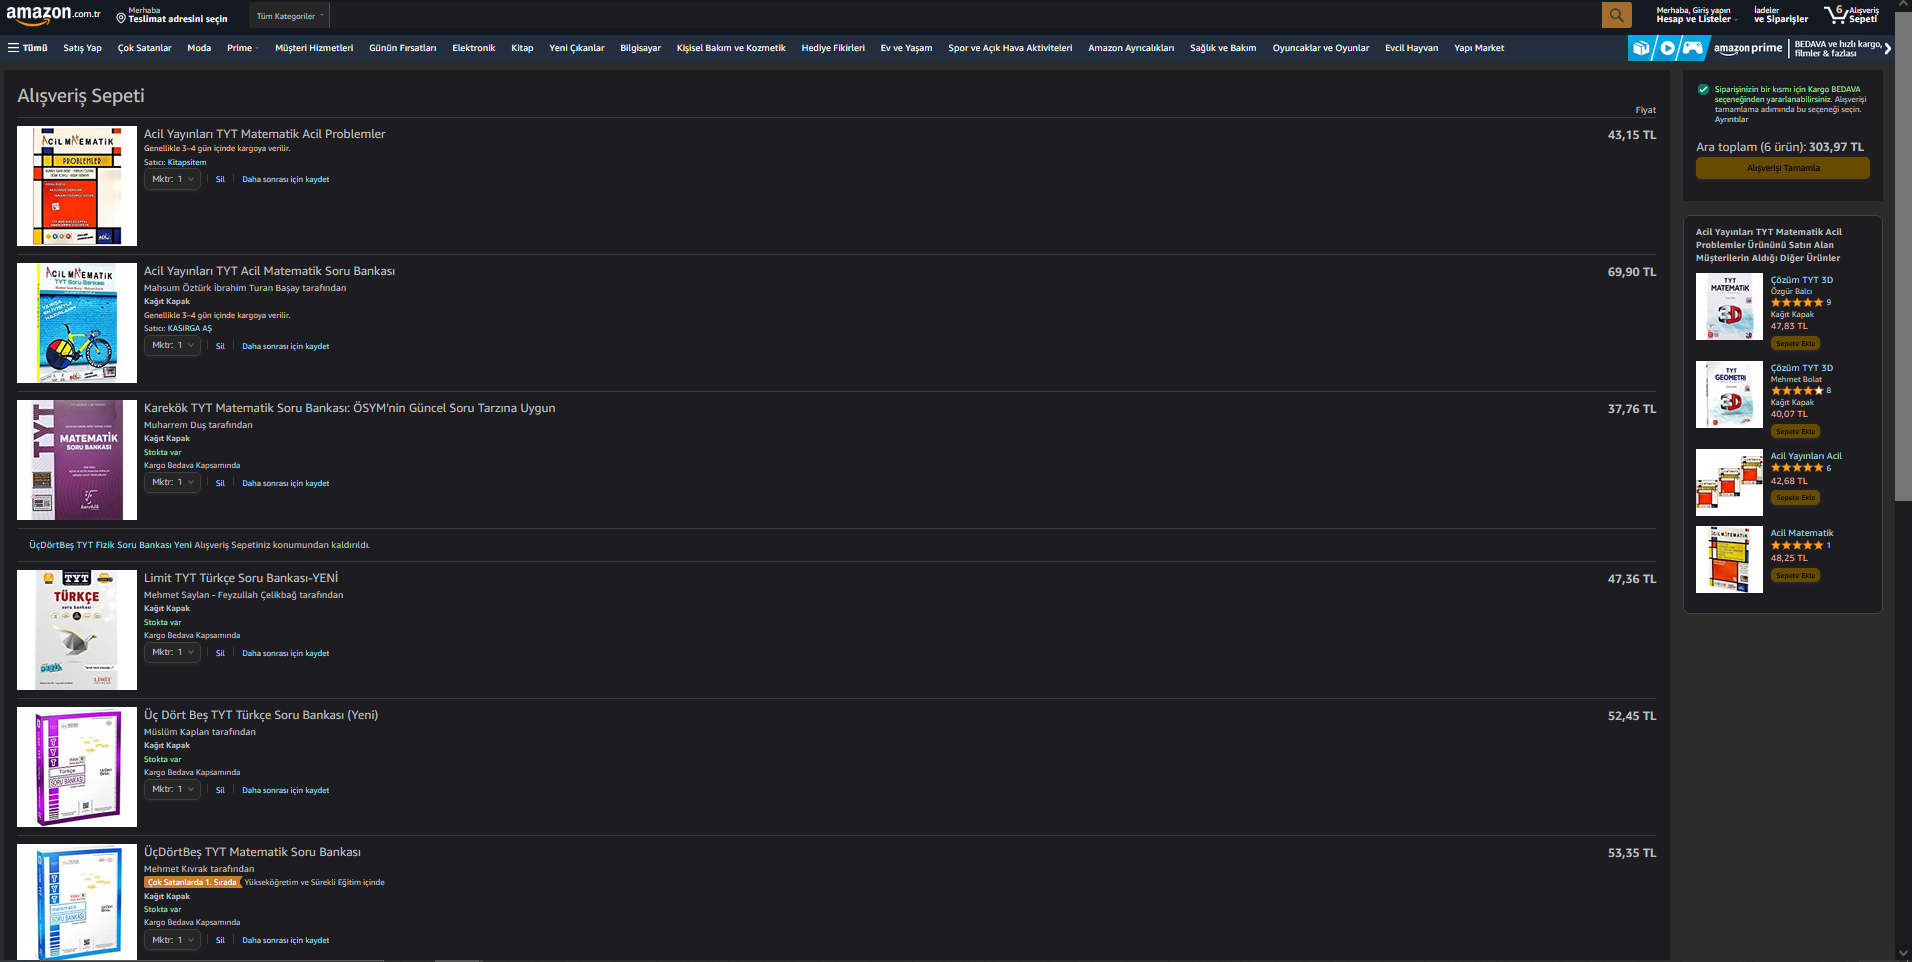This screenshot has width=1912, height=962.
Task: Click the search input field
Action: [965, 16]
